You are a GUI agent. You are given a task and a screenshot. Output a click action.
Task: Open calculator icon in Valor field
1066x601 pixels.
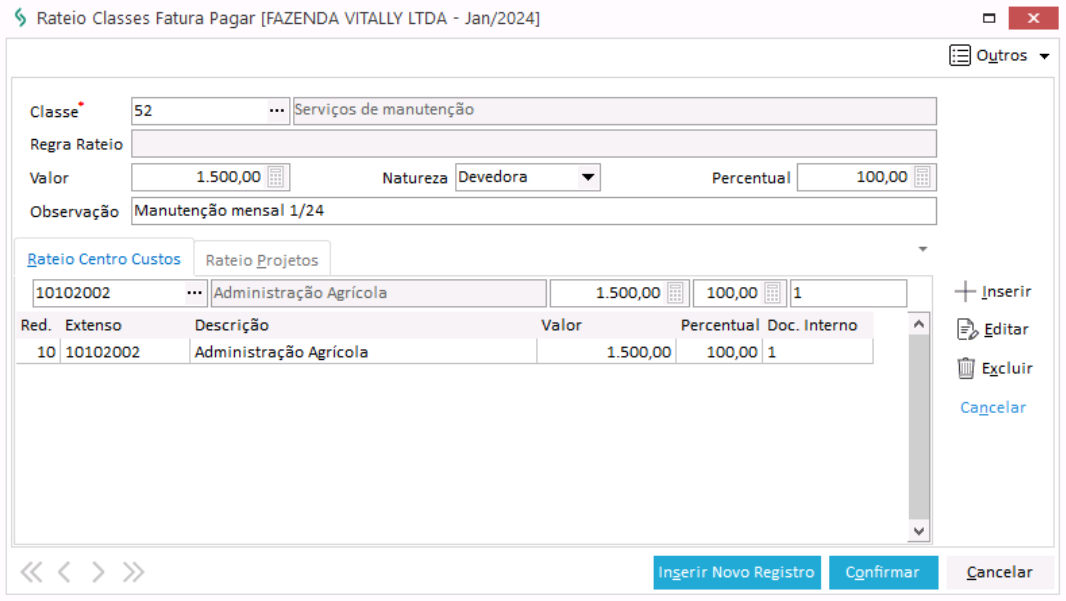click(275, 177)
